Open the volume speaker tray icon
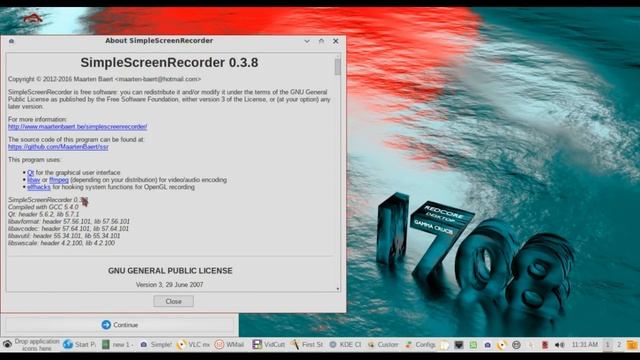 coord(559,345)
